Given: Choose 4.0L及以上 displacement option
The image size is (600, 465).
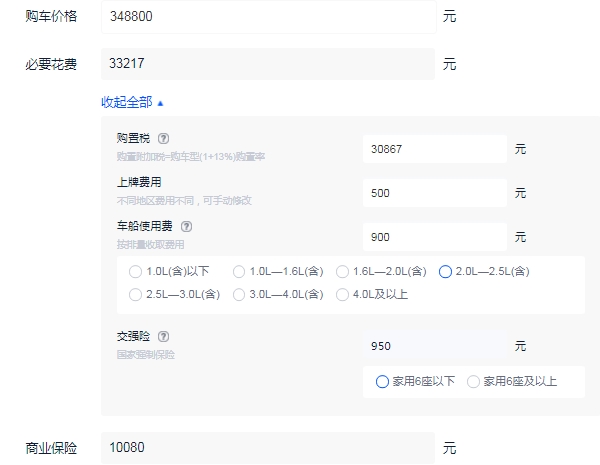Looking at the screenshot, I should click(343, 295).
